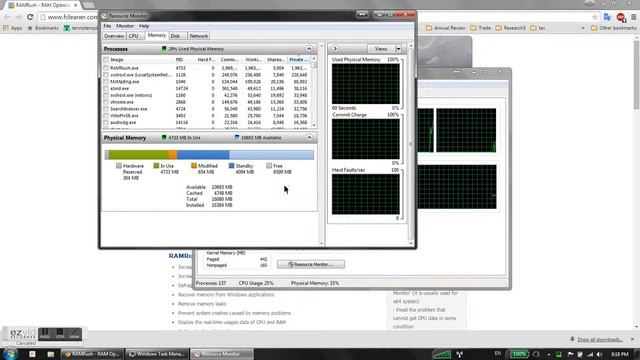Click the Modified legend swatch

pyautogui.click(x=194, y=166)
